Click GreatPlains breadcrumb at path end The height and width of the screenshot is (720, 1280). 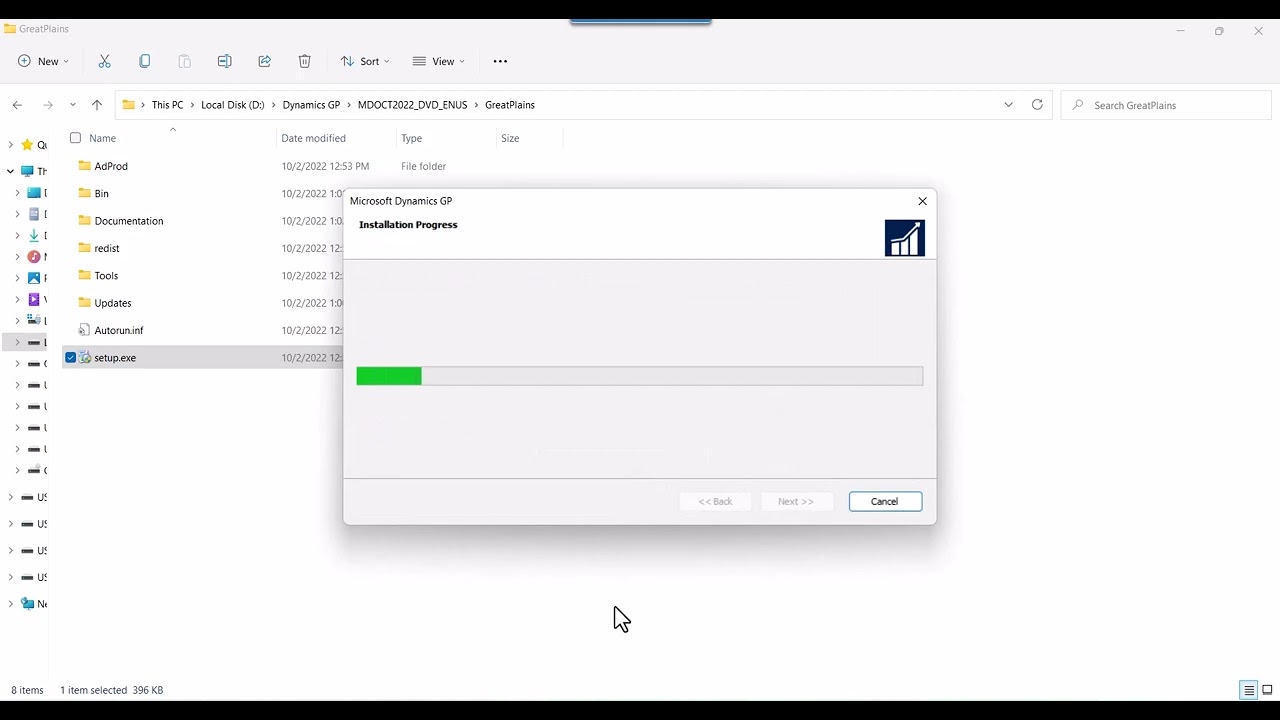(510, 105)
